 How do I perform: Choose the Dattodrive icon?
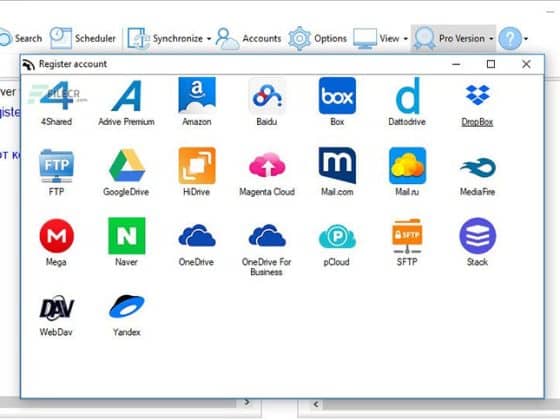coord(408,96)
